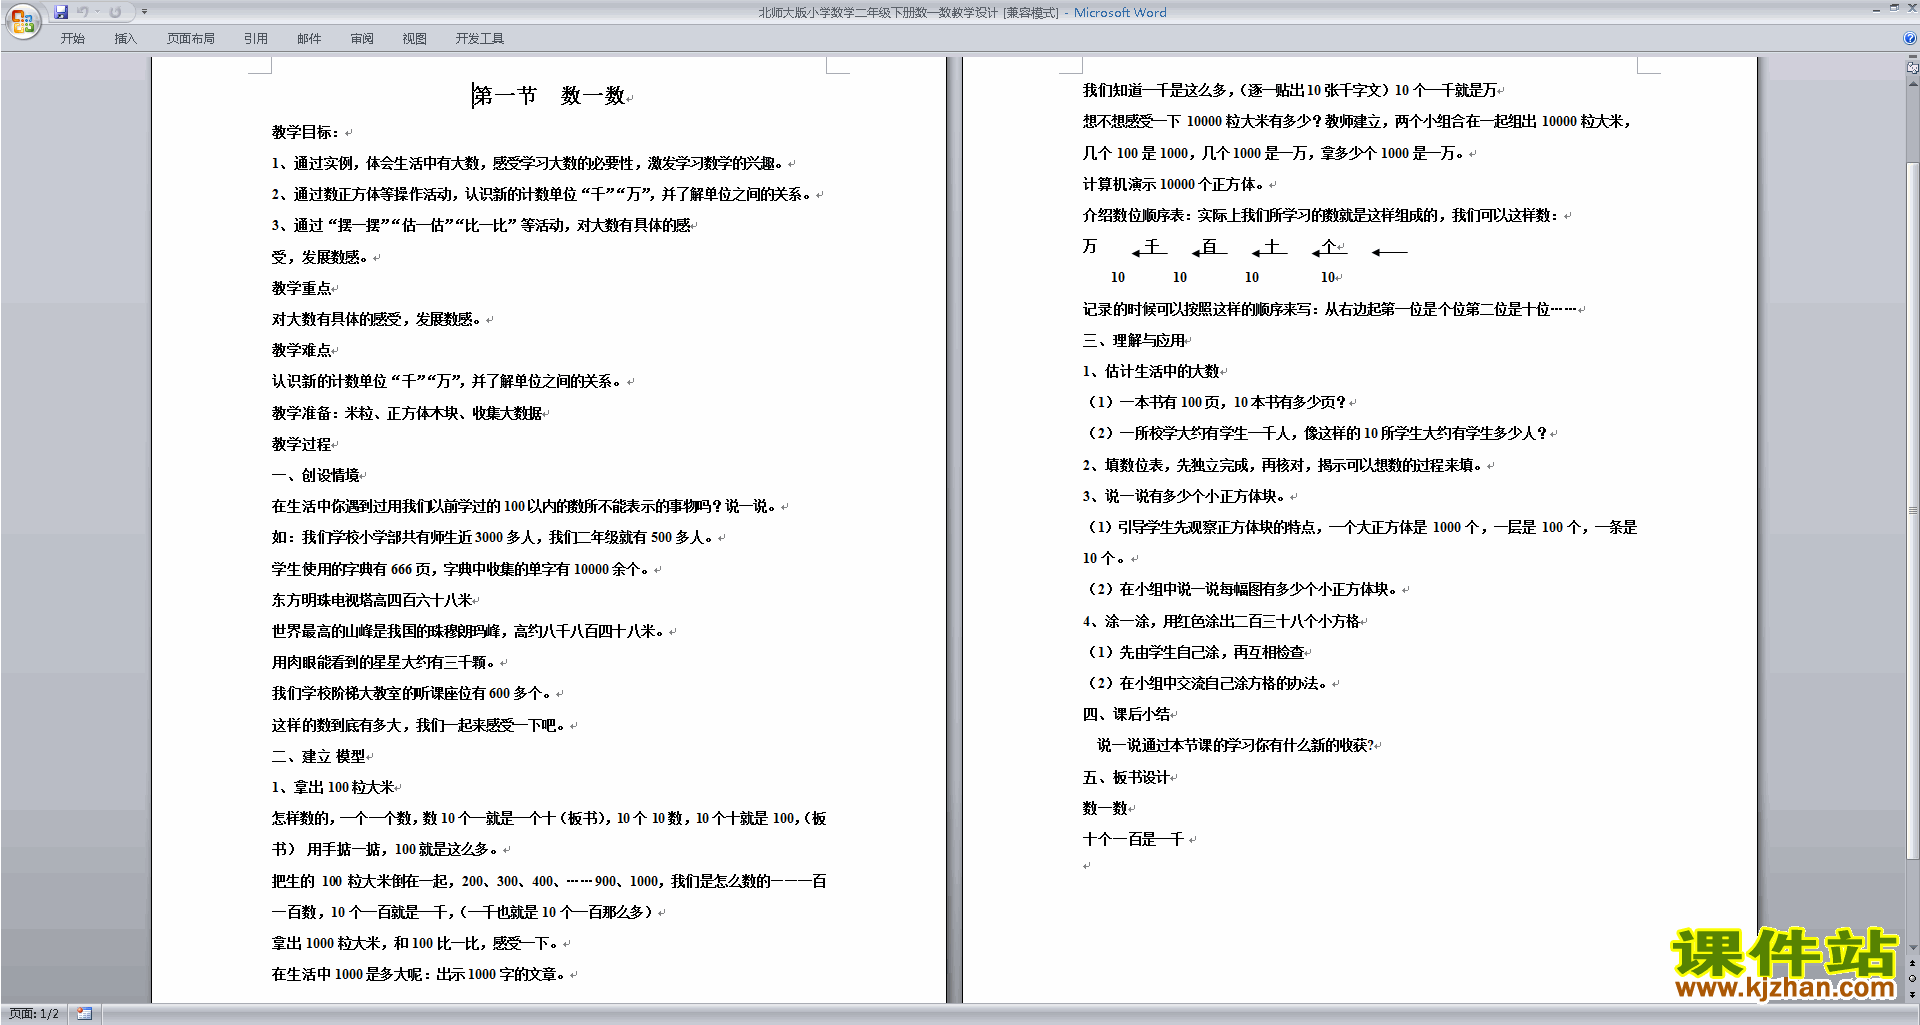Click the line 十个一百是一千

(x=1134, y=839)
